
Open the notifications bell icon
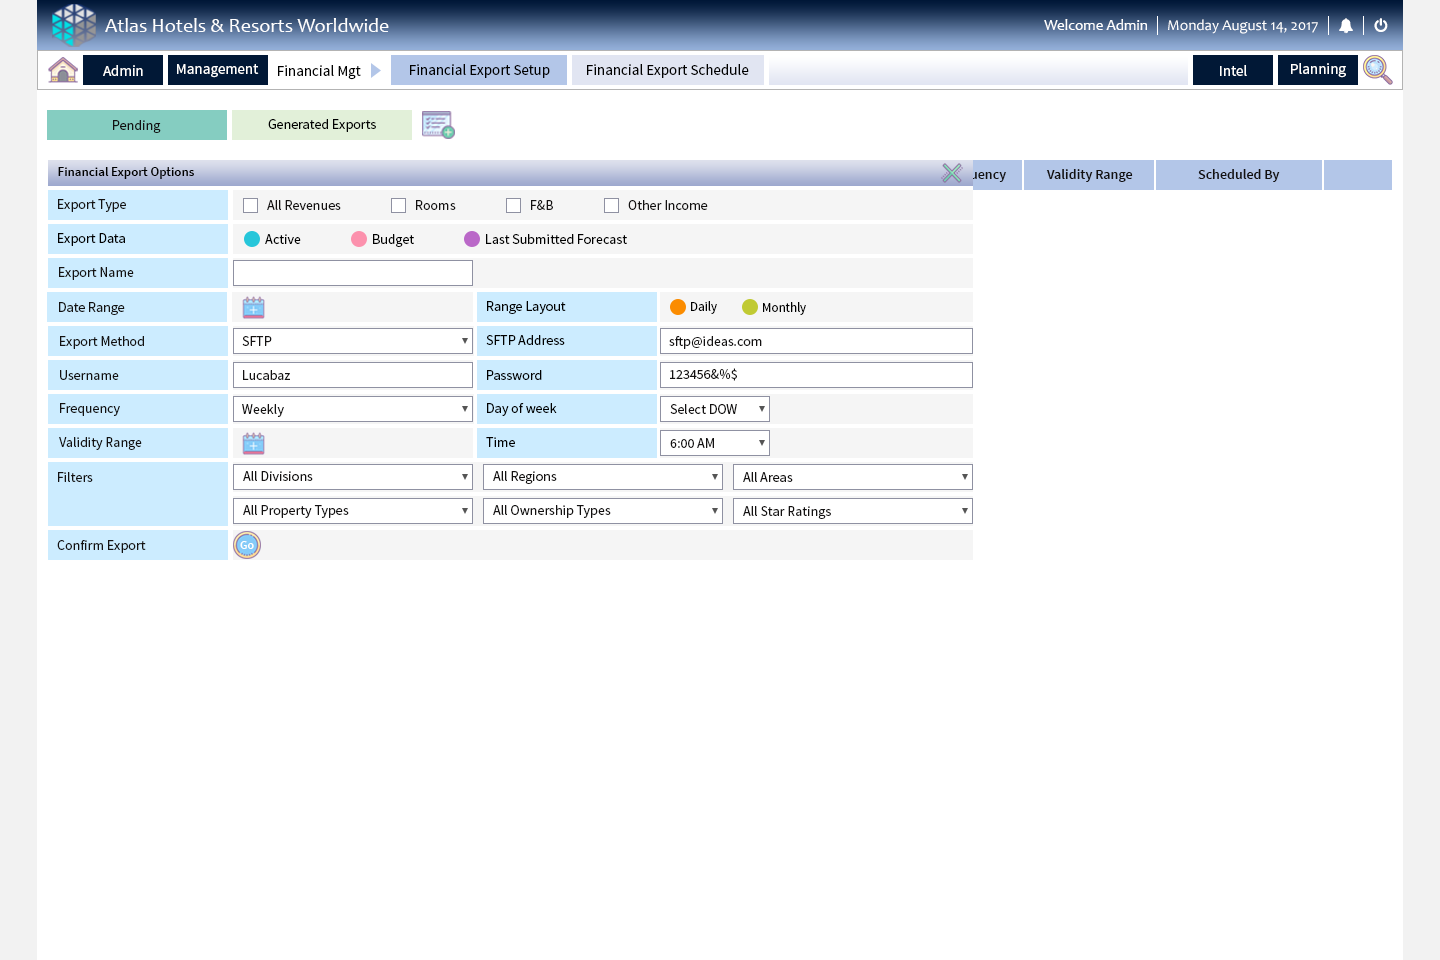click(x=1346, y=26)
